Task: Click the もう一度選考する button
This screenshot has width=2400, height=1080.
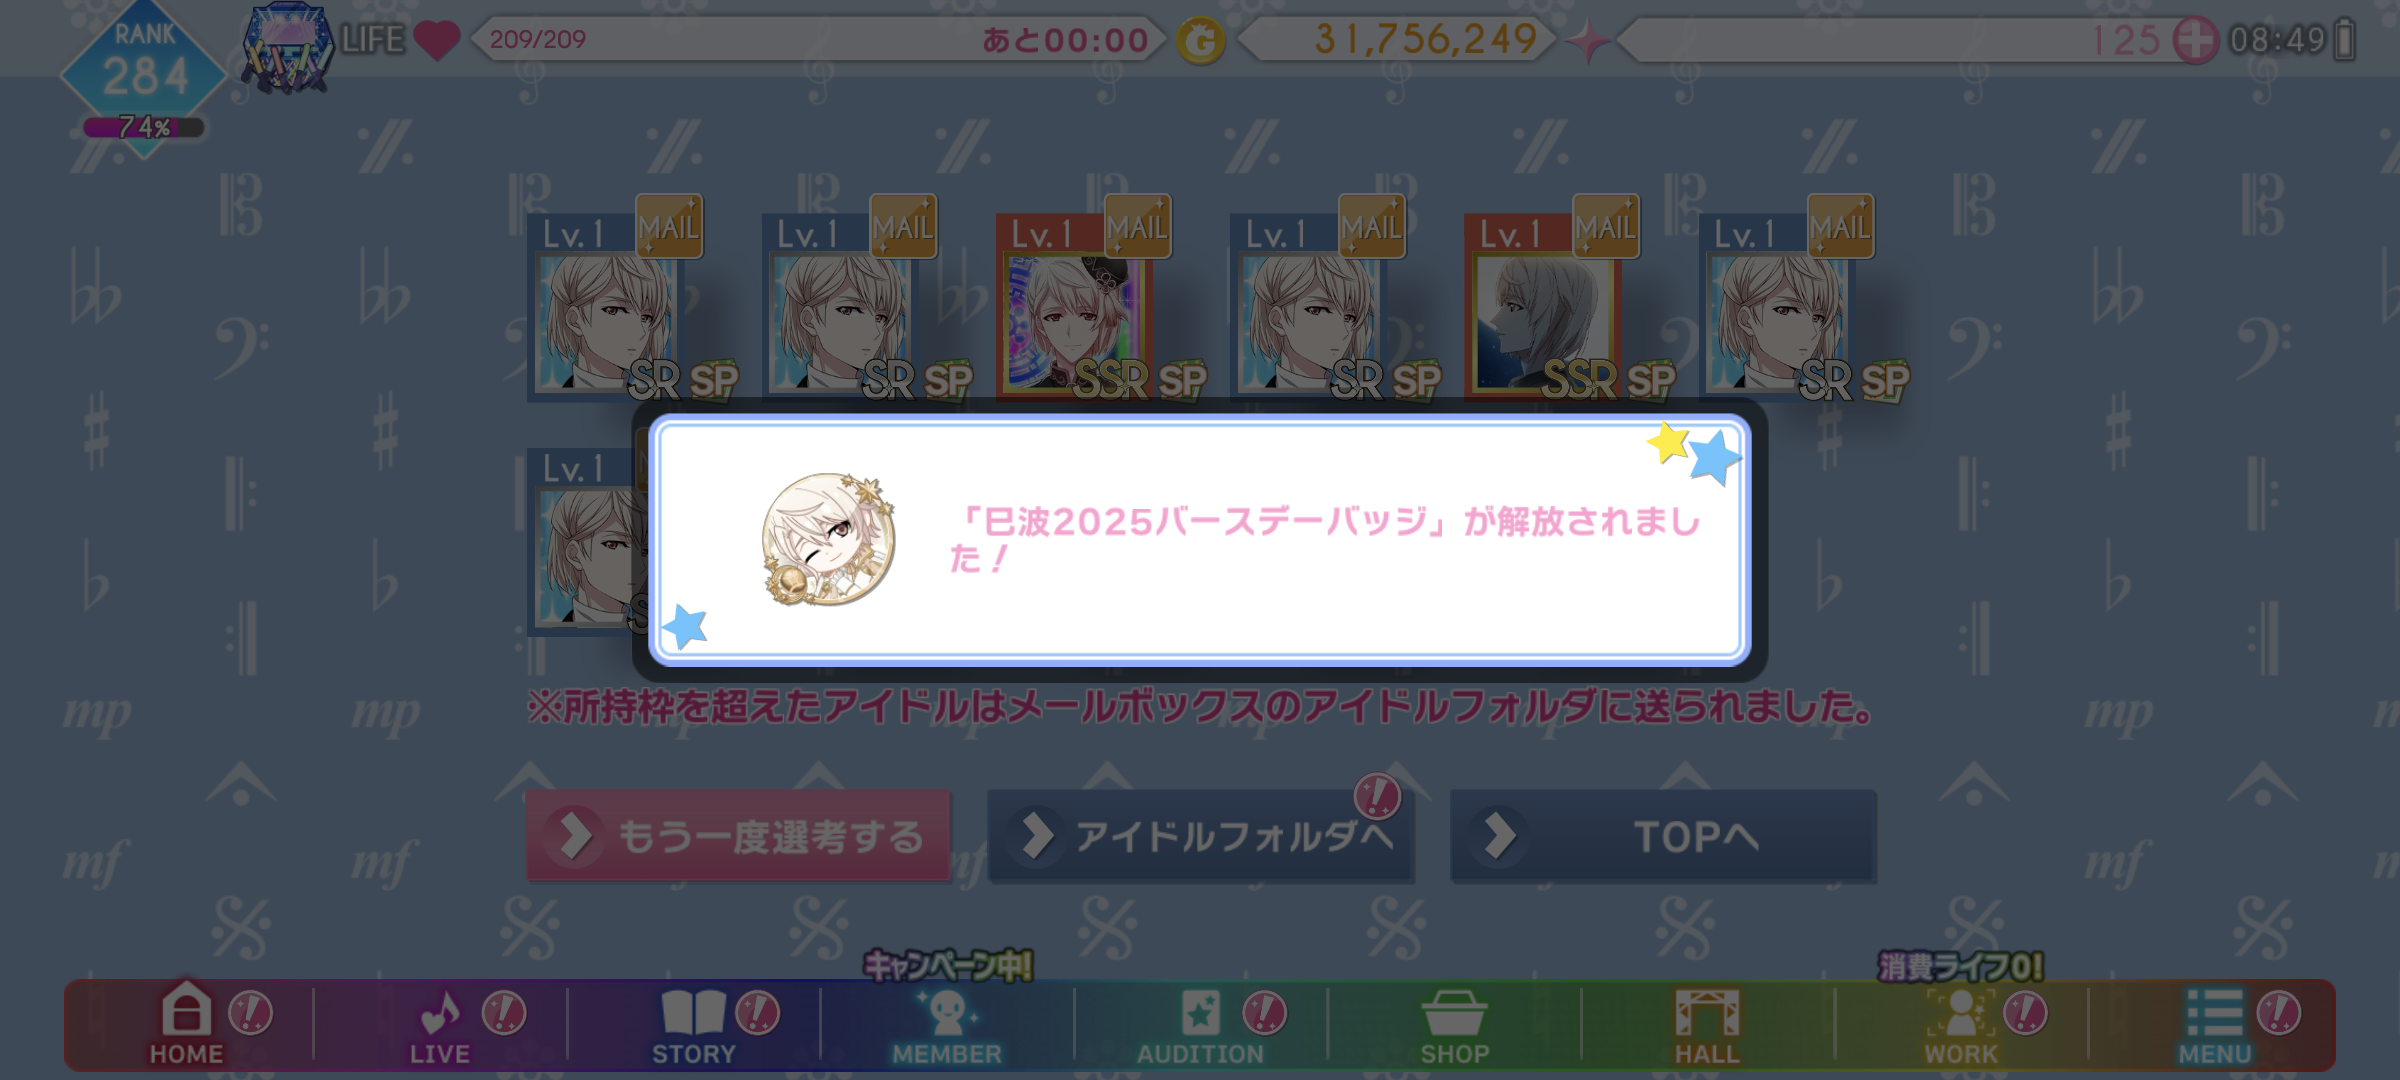Action: pos(738,836)
